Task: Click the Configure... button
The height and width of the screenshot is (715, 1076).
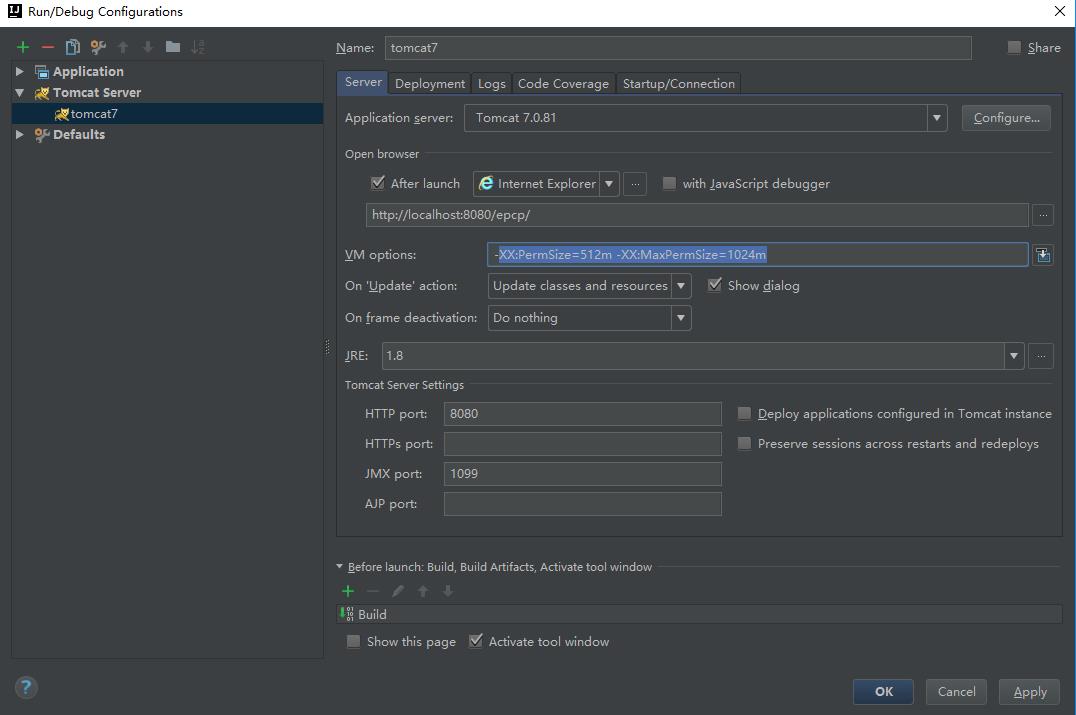Action: tap(1006, 118)
